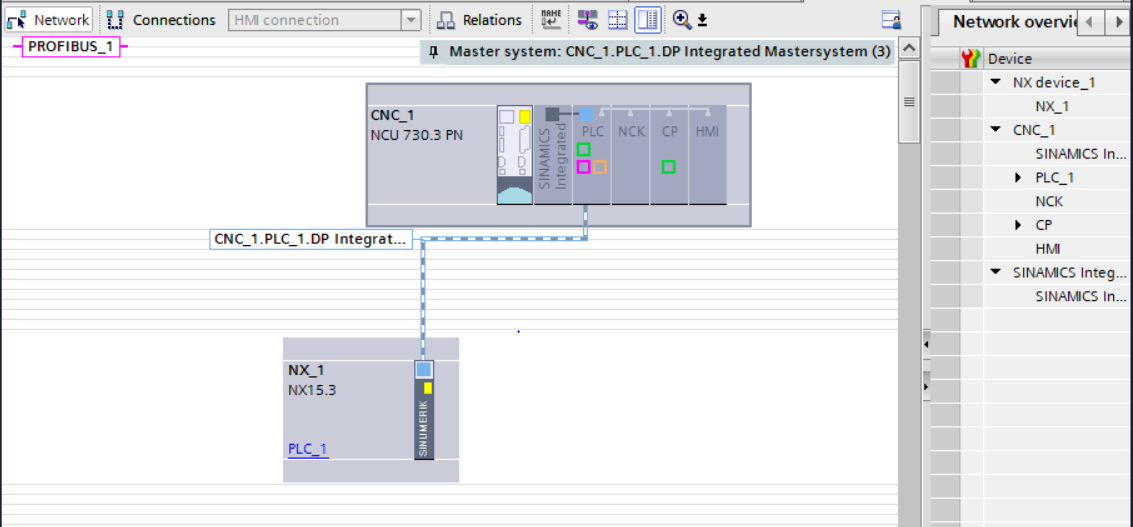Toggle the highlighted split view layout icon

tap(647, 20)
